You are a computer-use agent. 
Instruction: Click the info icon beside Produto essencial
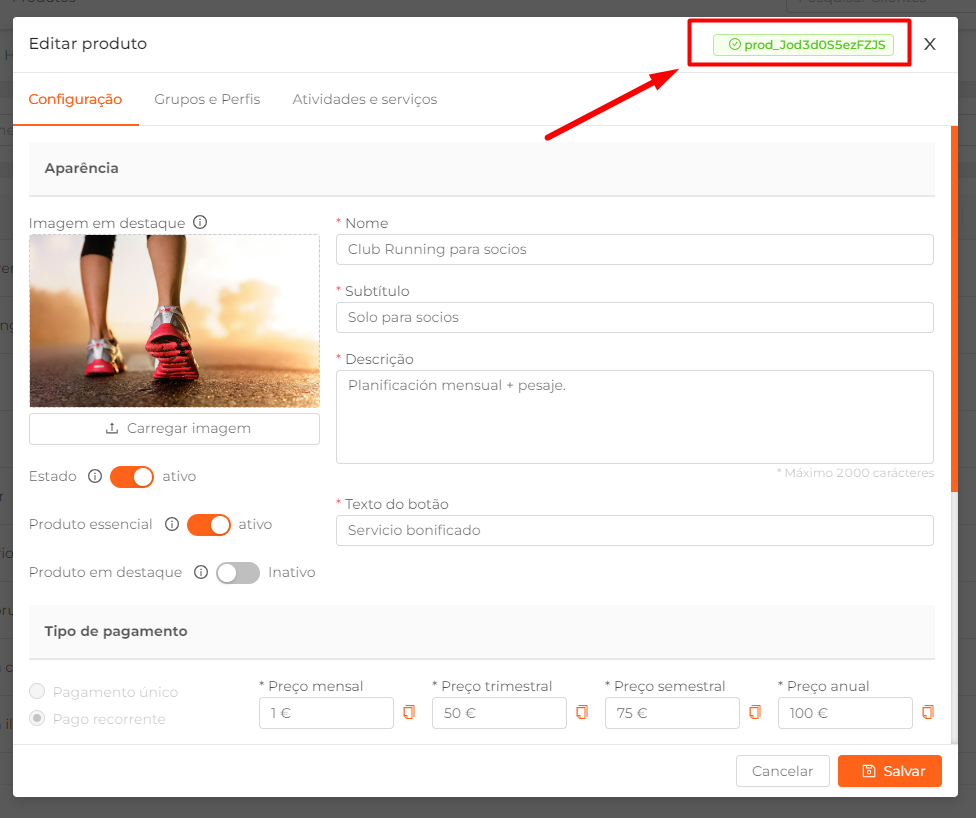pos(172,524)
